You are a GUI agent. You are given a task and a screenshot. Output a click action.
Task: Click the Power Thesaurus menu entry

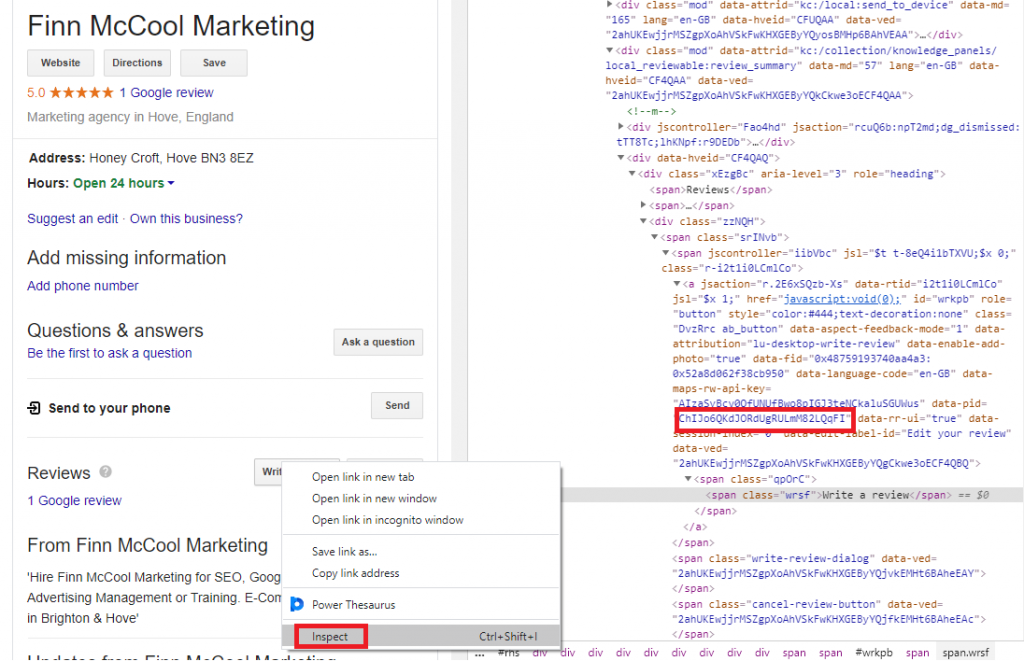pyautogui.click(x=354, y=605)
